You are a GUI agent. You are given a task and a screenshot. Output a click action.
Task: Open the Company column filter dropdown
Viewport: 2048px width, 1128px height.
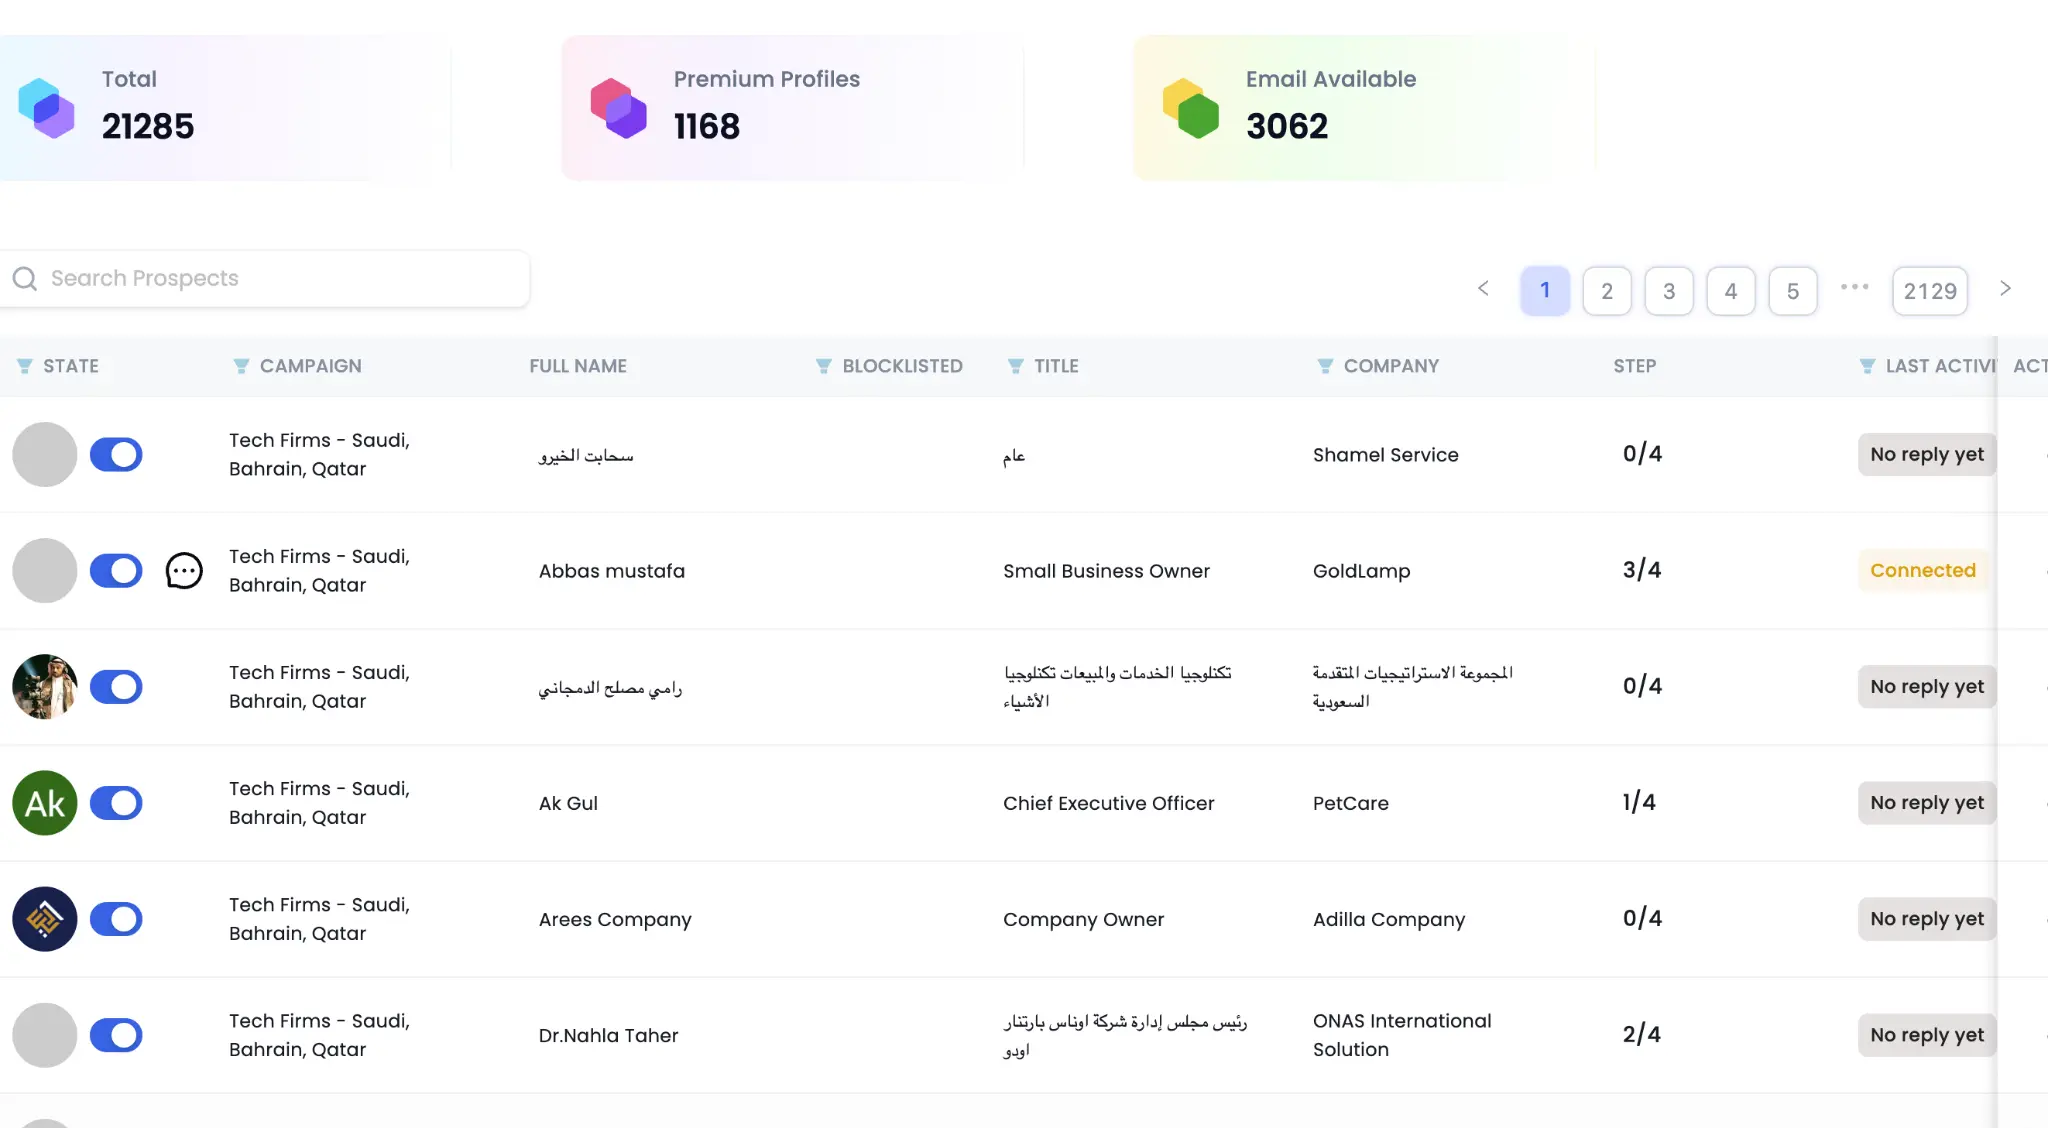pos(1325,366)
